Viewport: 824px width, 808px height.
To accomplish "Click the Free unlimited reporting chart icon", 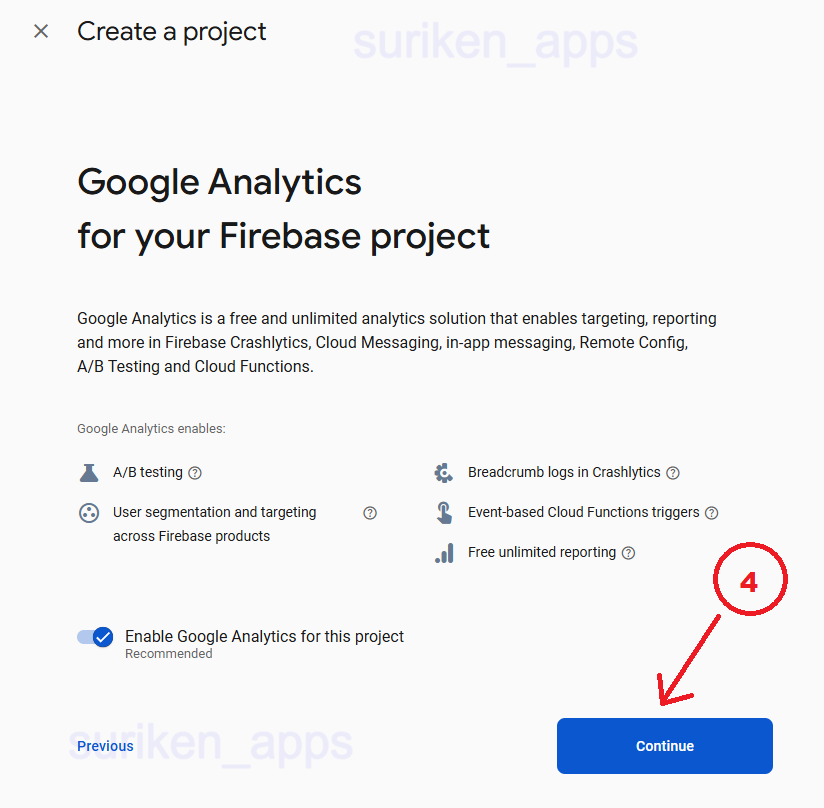I will [x=444, y=553].
